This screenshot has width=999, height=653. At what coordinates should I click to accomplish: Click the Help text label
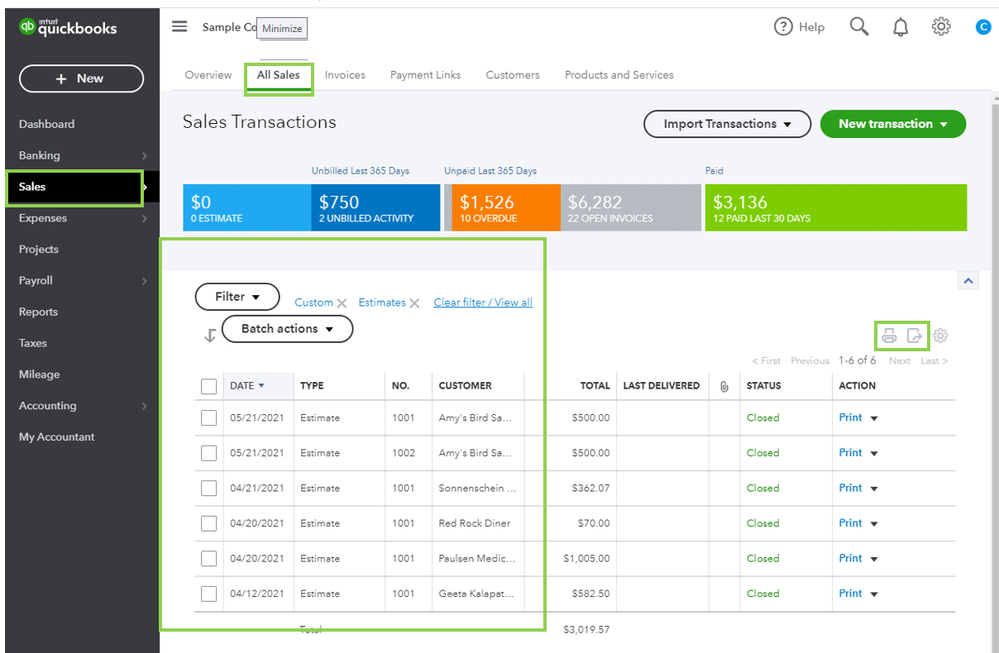pos(812,27)
